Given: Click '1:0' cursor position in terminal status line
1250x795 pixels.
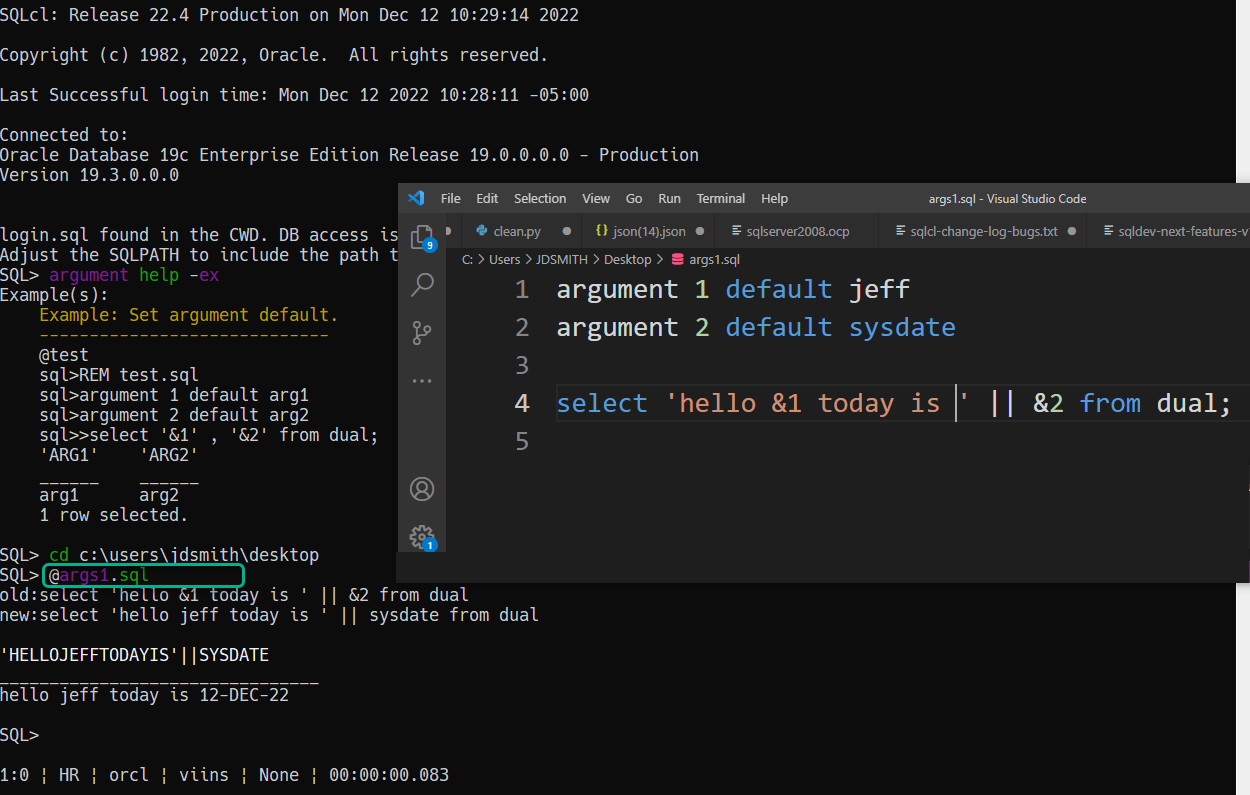Looking at the screenshot, I should click(x=15, y=775).
